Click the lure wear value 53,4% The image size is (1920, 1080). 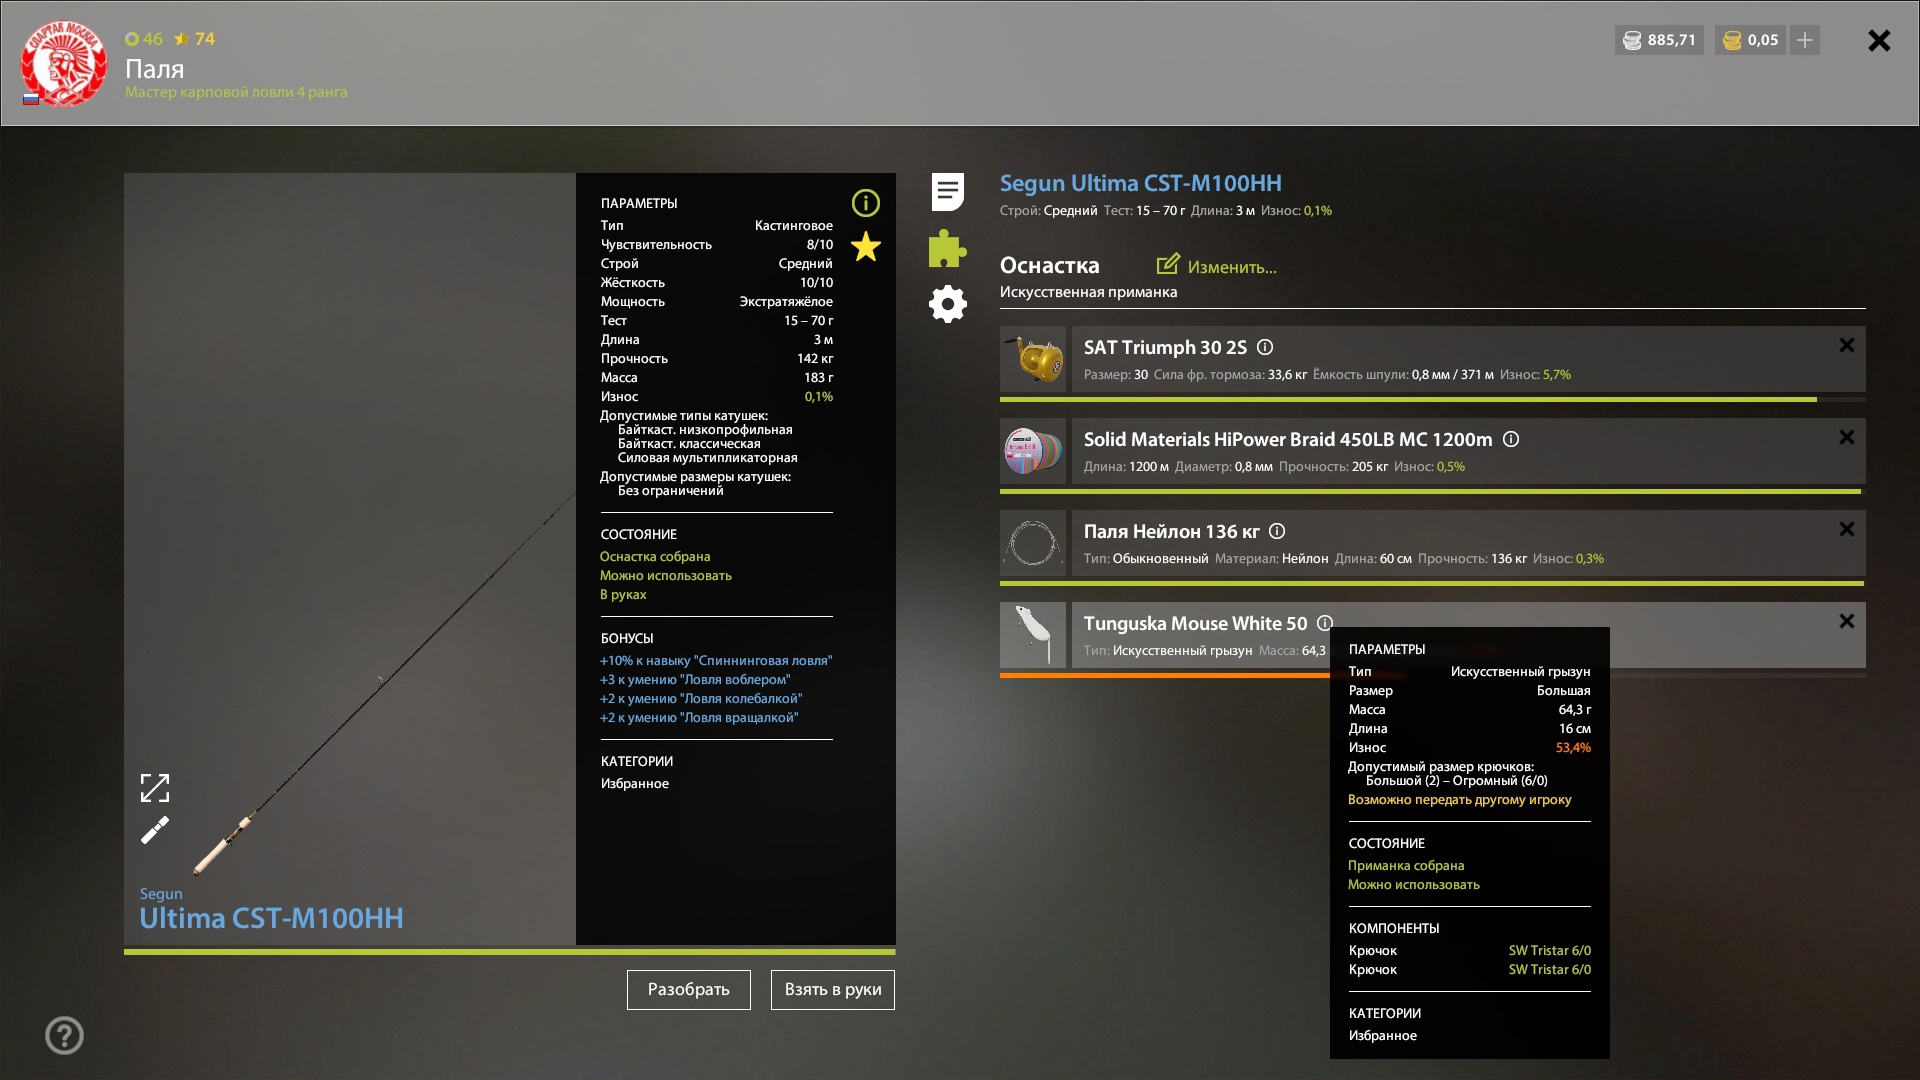(1573, 747)
